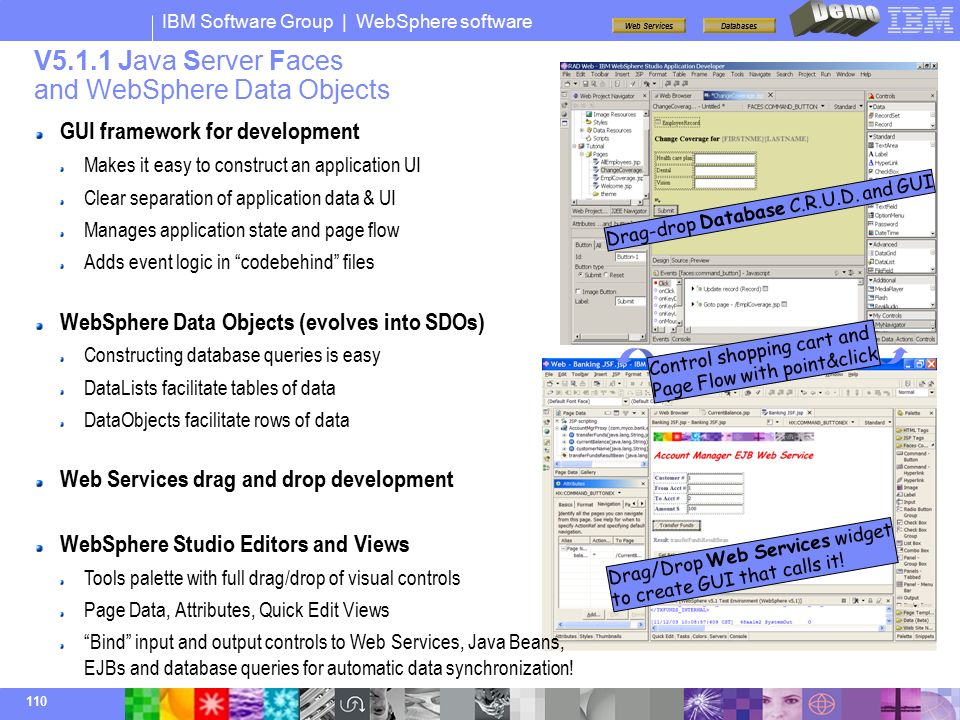Screen dimensions: 960x720
Task: Switch to the Navigation tab in Attributes view
Action: (x=609, y=504)
